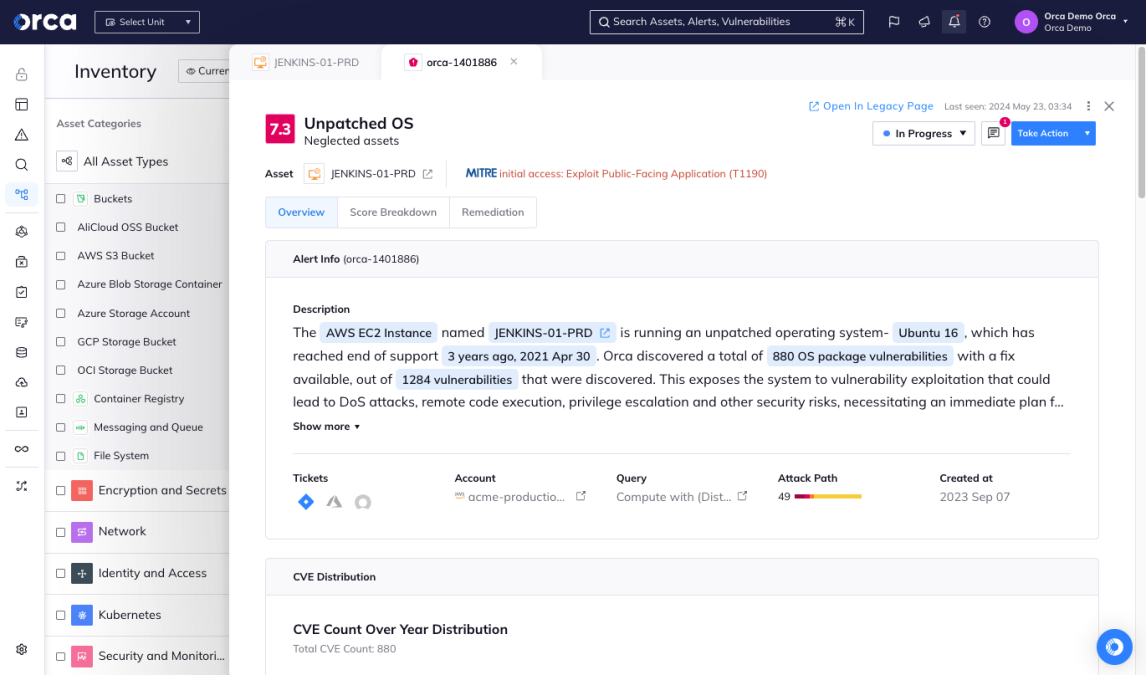
Task: Open JENKINS-01-PRD asset external link icon
Action: coord(428,174)
